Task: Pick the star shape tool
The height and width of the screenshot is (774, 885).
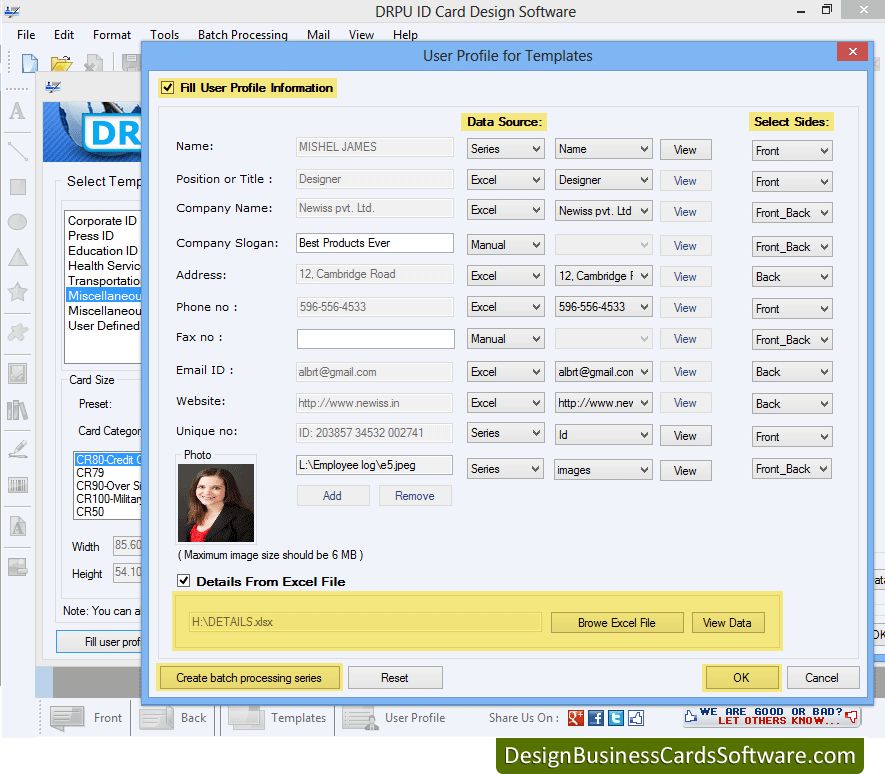Action: pos(17,291)
